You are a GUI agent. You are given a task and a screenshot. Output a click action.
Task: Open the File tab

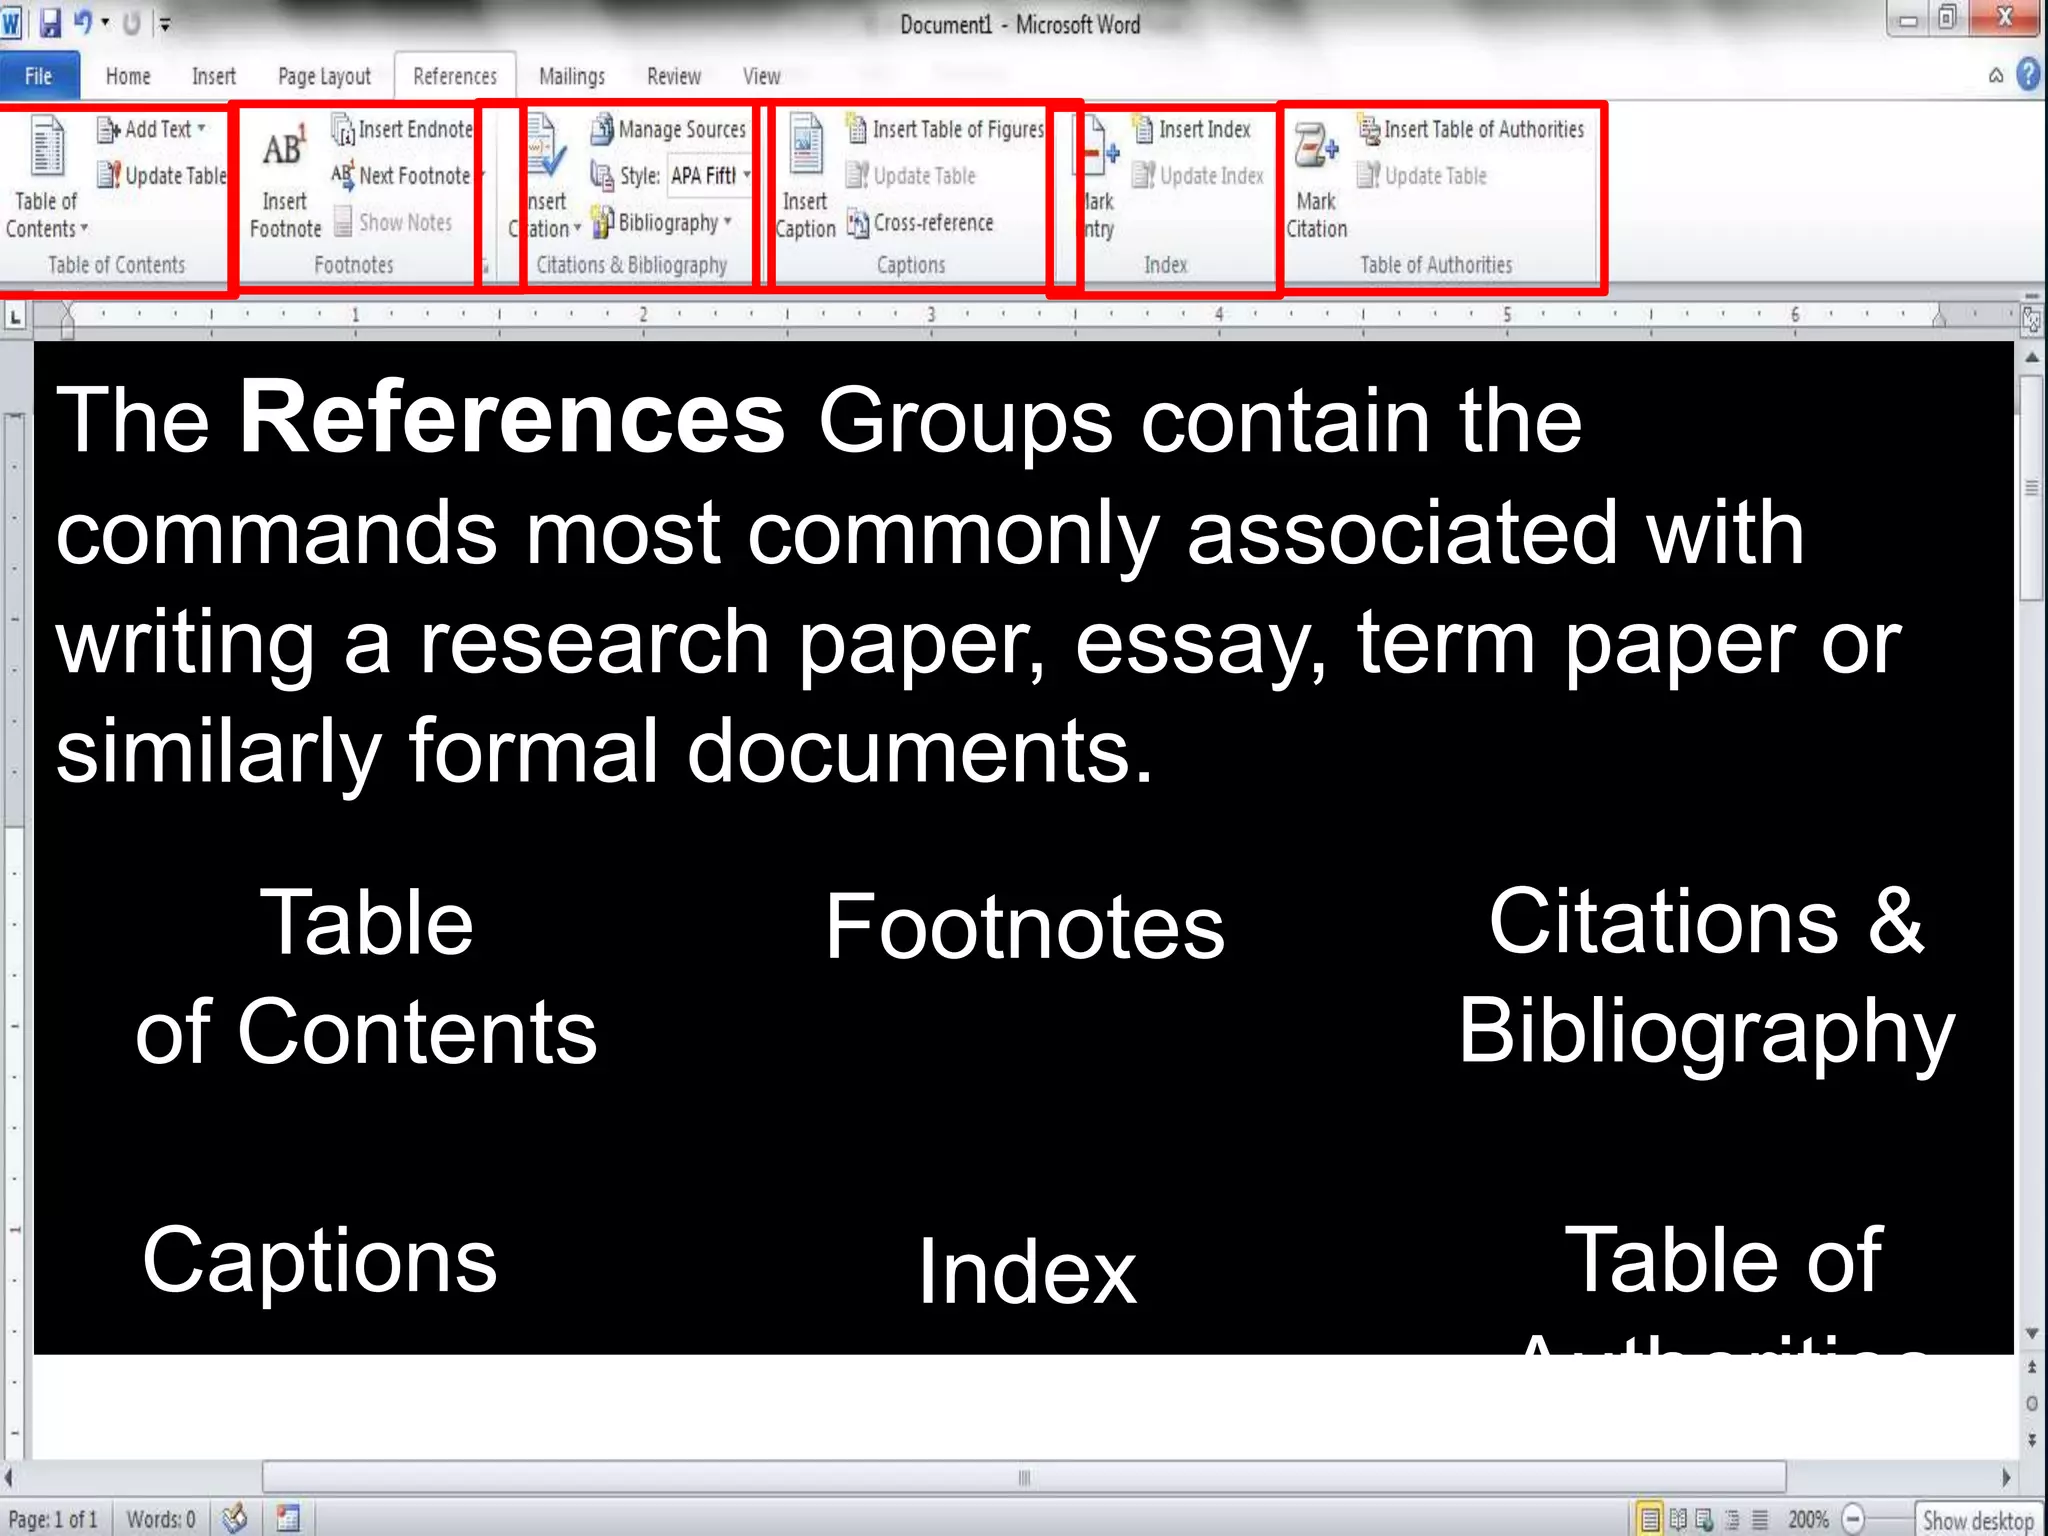pyautogui.click(x=38, y=76)
